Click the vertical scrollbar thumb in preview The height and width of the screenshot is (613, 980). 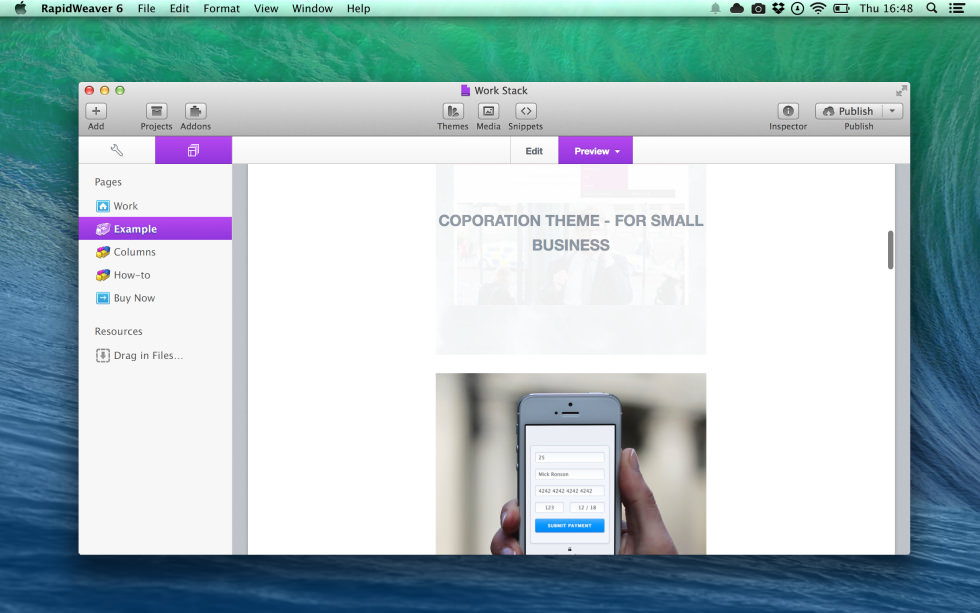tap(890, 250)
